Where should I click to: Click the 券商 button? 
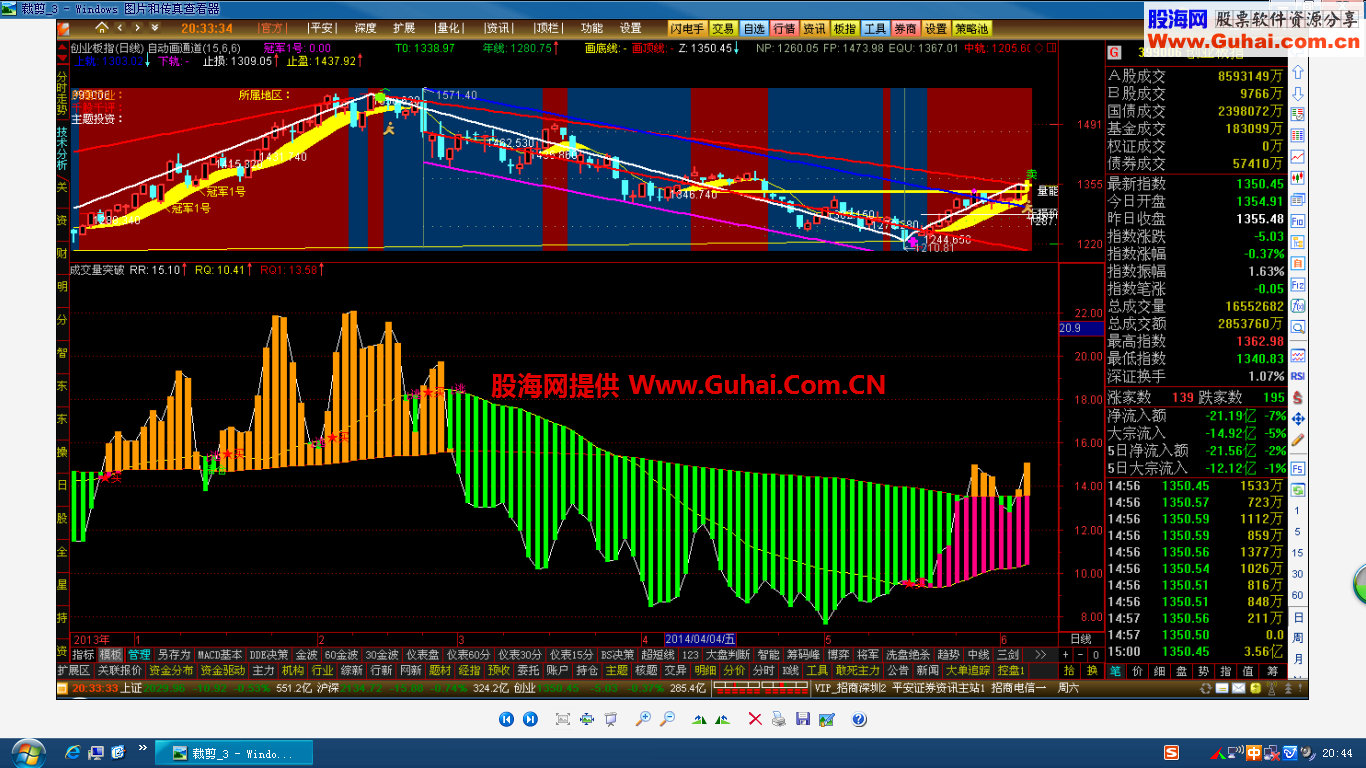click(905, 28)
